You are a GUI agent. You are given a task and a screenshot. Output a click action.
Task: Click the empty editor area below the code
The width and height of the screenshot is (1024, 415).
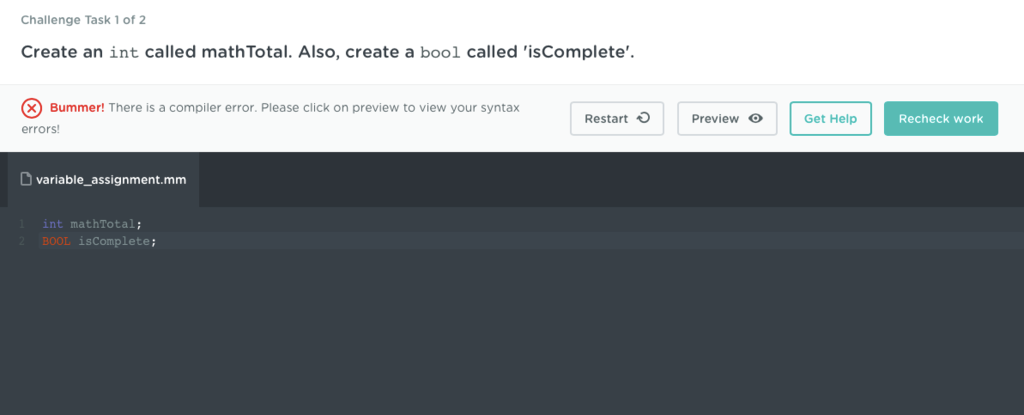[500, 340]
